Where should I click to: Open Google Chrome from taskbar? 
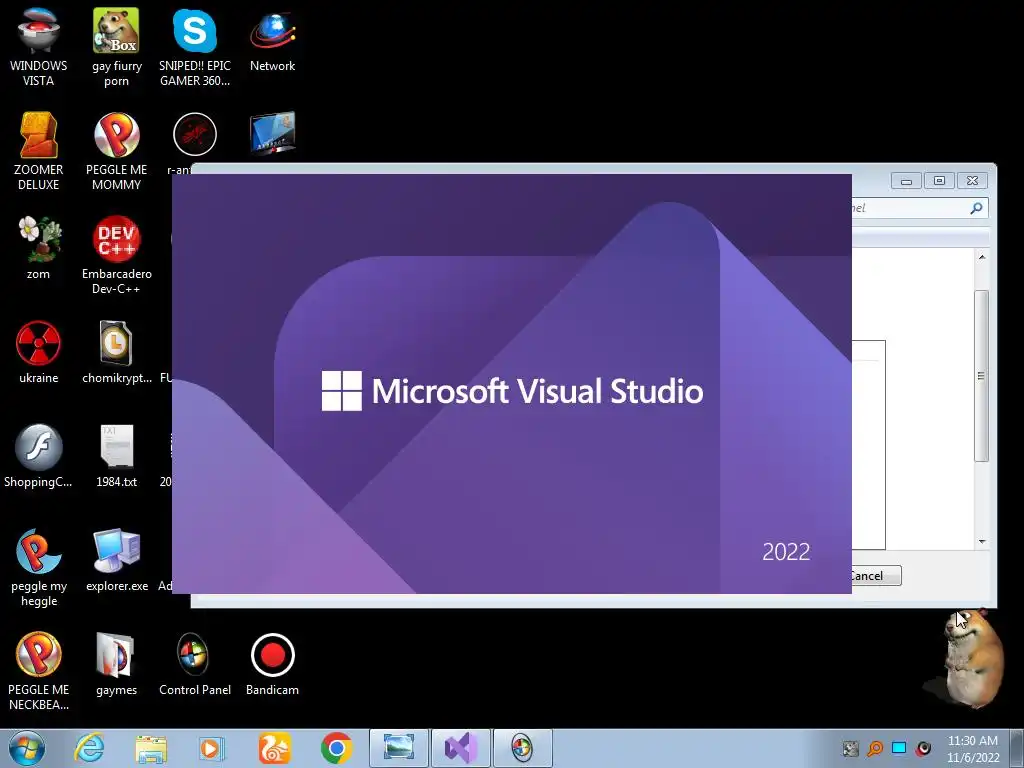coord(336,748)
